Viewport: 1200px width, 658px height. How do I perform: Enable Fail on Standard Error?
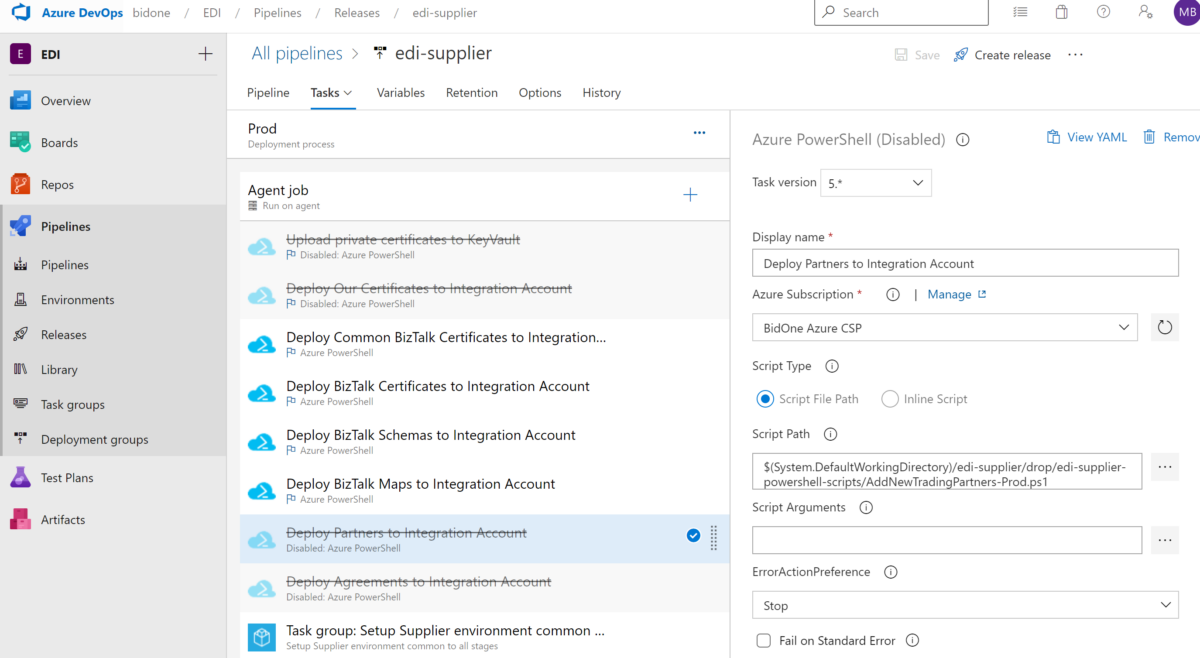coord(763,640)
